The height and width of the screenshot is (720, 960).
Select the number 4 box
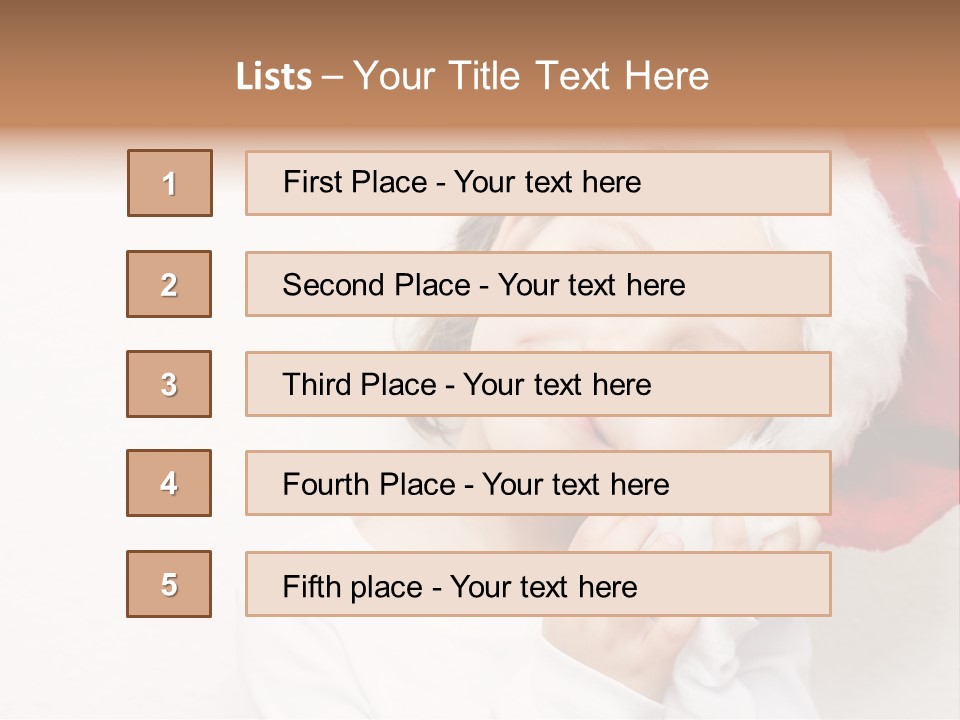169,483
